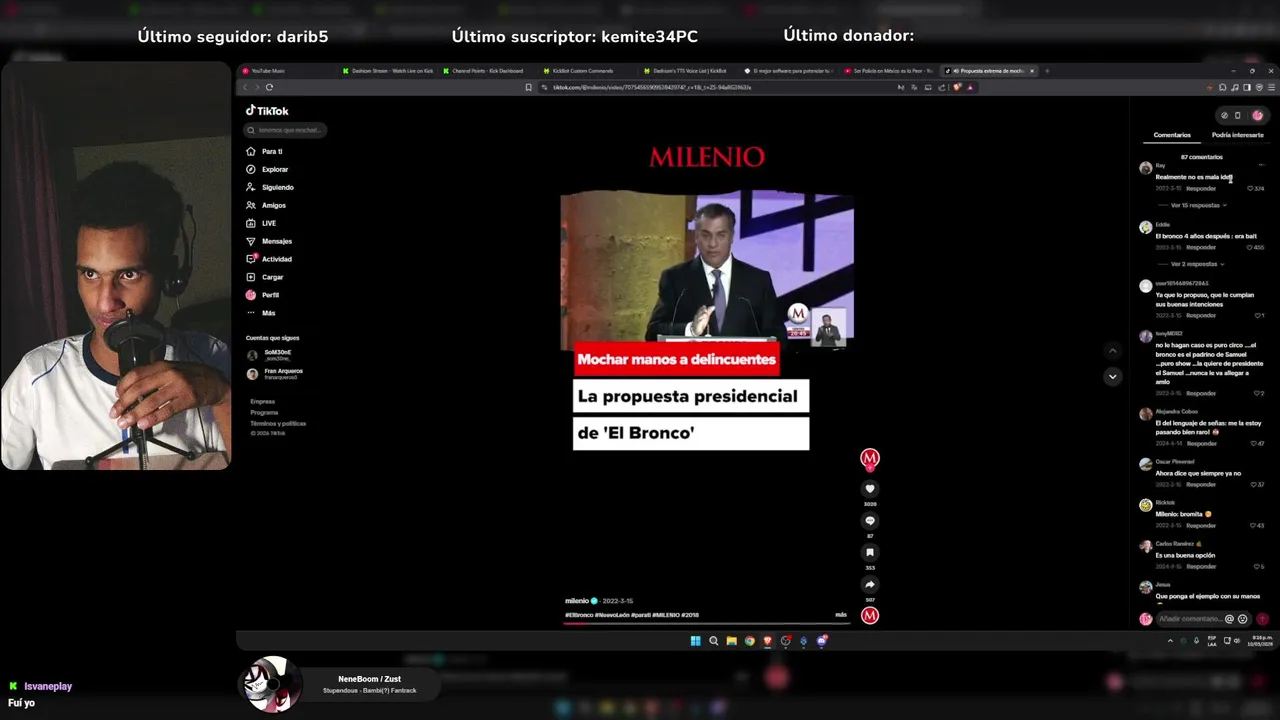Open LIVE section in TikTok sidebar
Viewport: 1280px width, 720px height.
(x=261, y=223)
